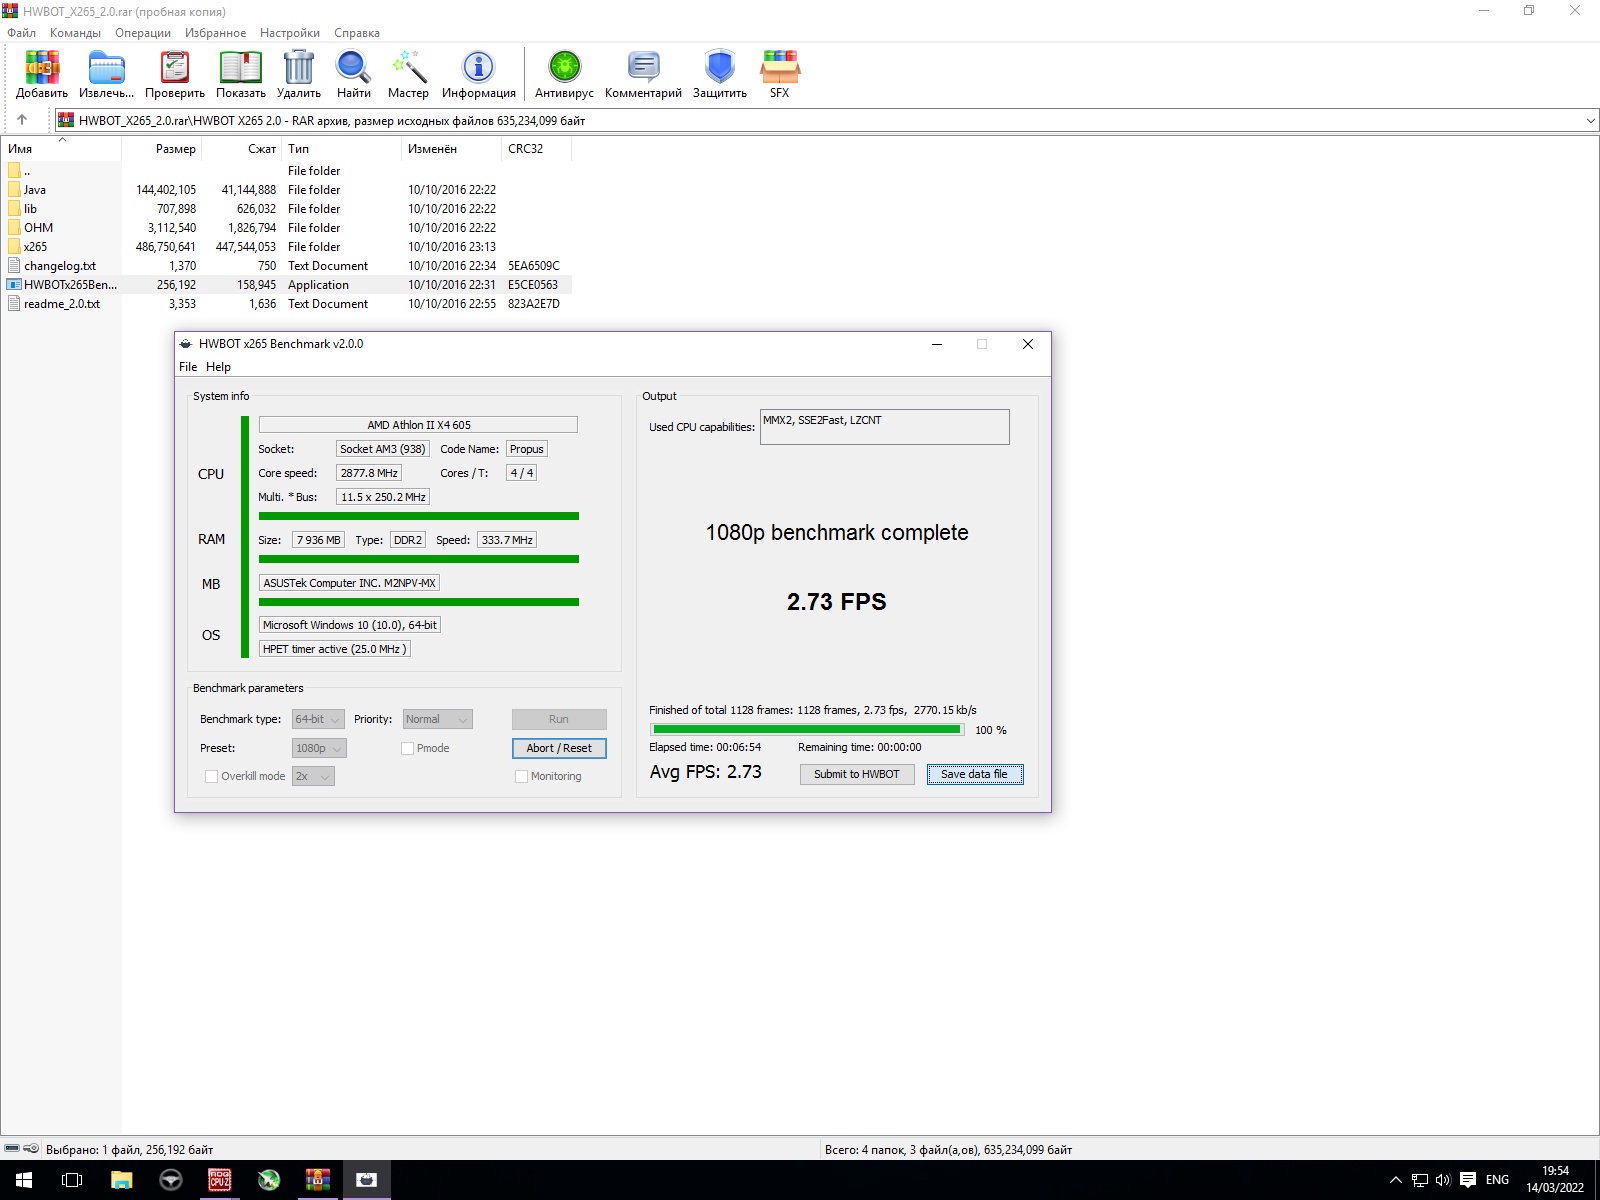Sort file list by Размер column header
The image size is (1600, 1200).
pos(162,149)
